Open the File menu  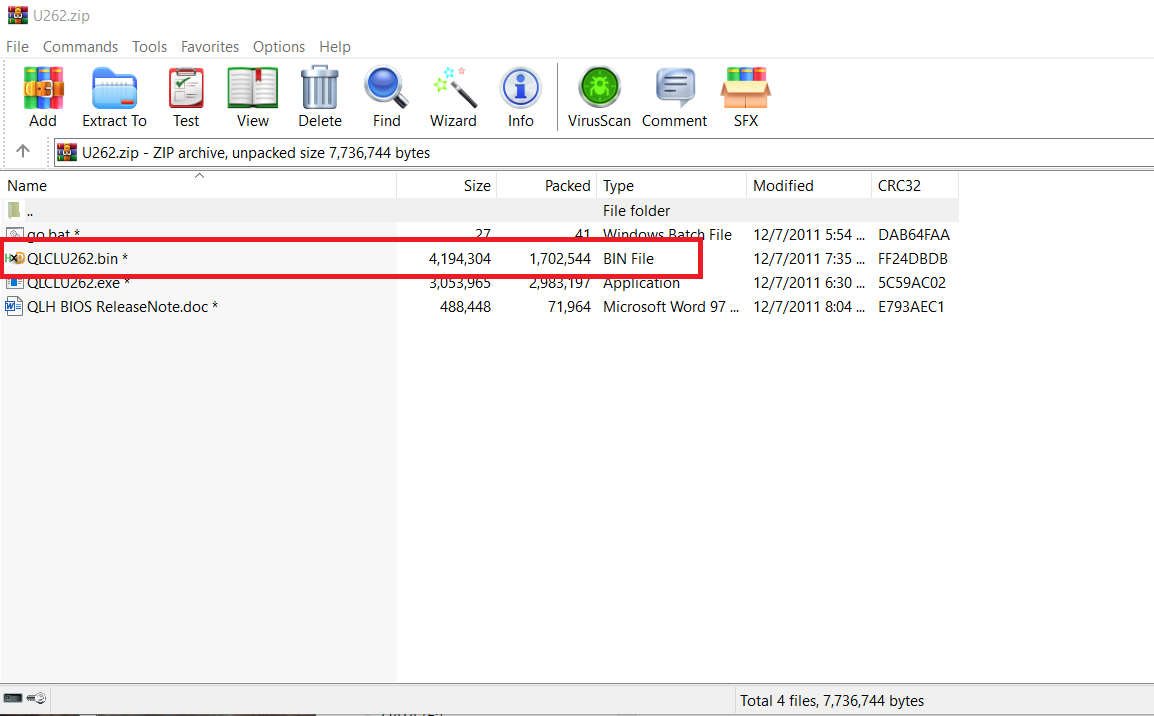point(18,46)
